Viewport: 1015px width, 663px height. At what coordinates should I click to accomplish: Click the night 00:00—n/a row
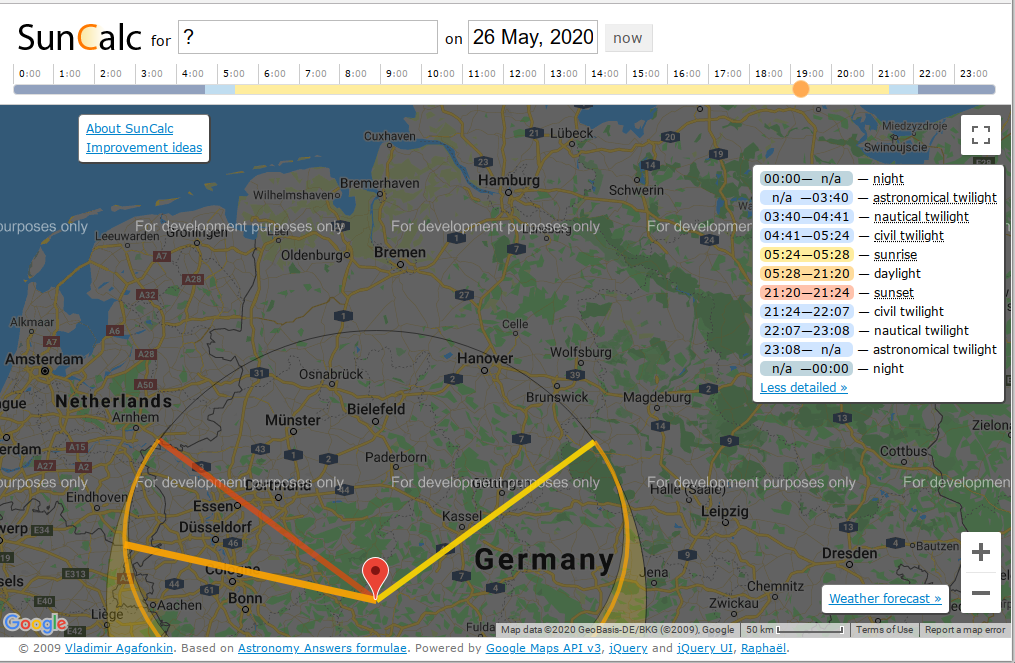pyautogui.click(x=832, y=179)
